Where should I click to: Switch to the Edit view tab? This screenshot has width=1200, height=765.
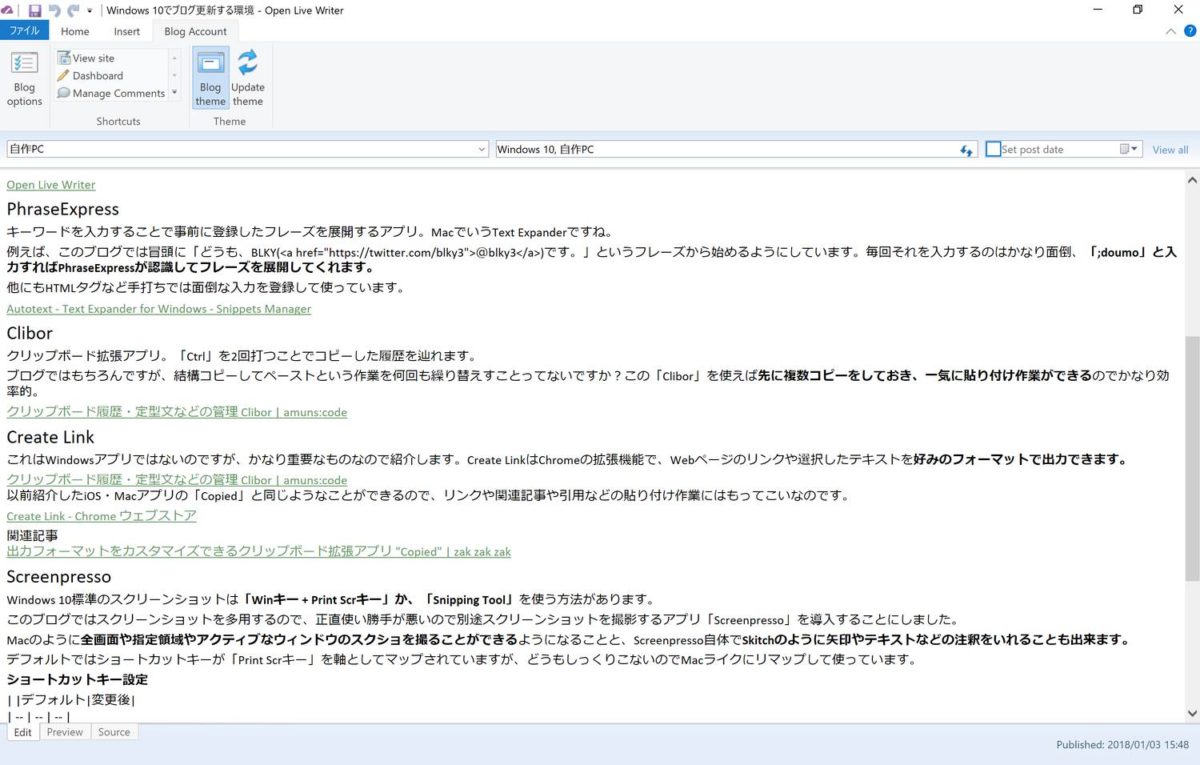pyautogui.click(x=23, y=732)
